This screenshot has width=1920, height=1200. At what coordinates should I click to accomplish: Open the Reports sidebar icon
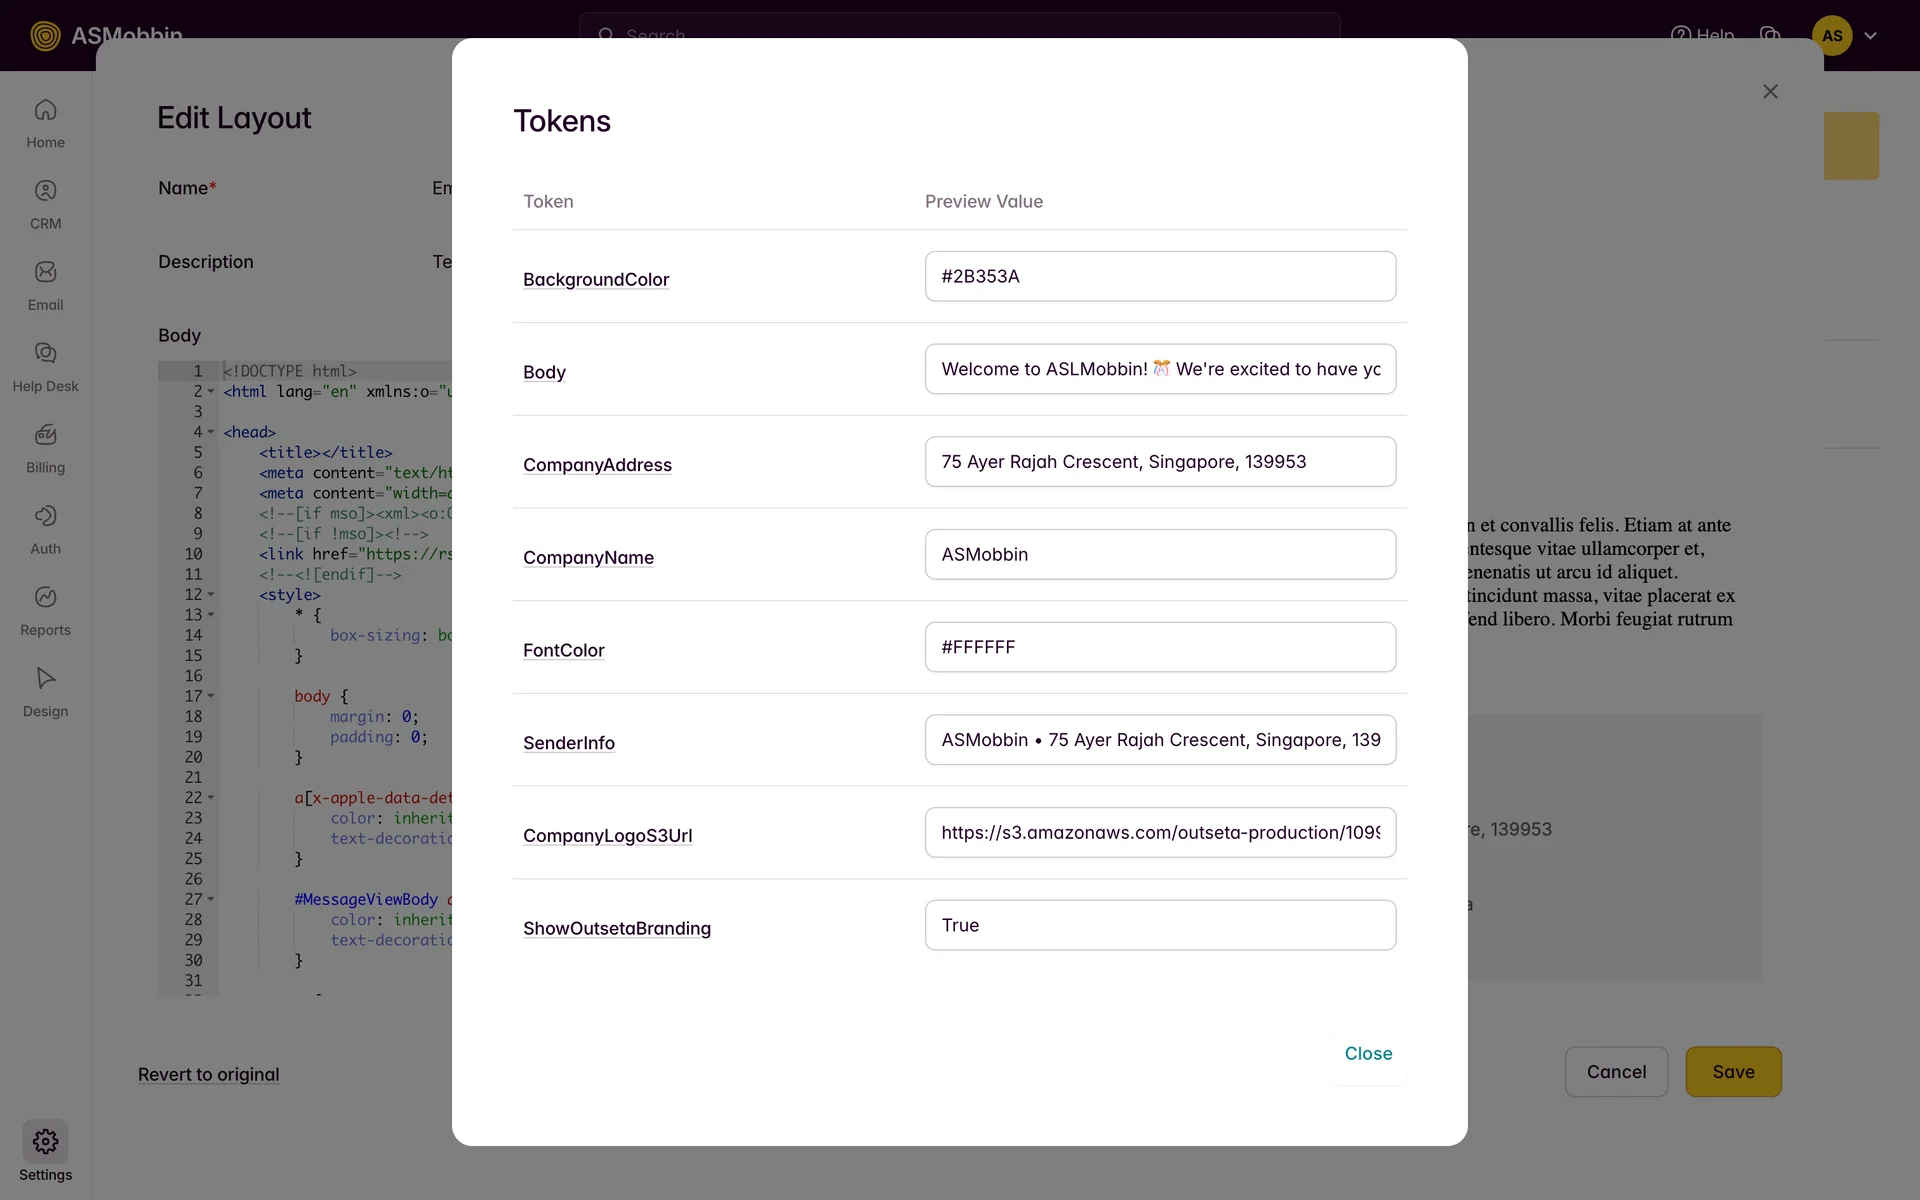(45, 597)
